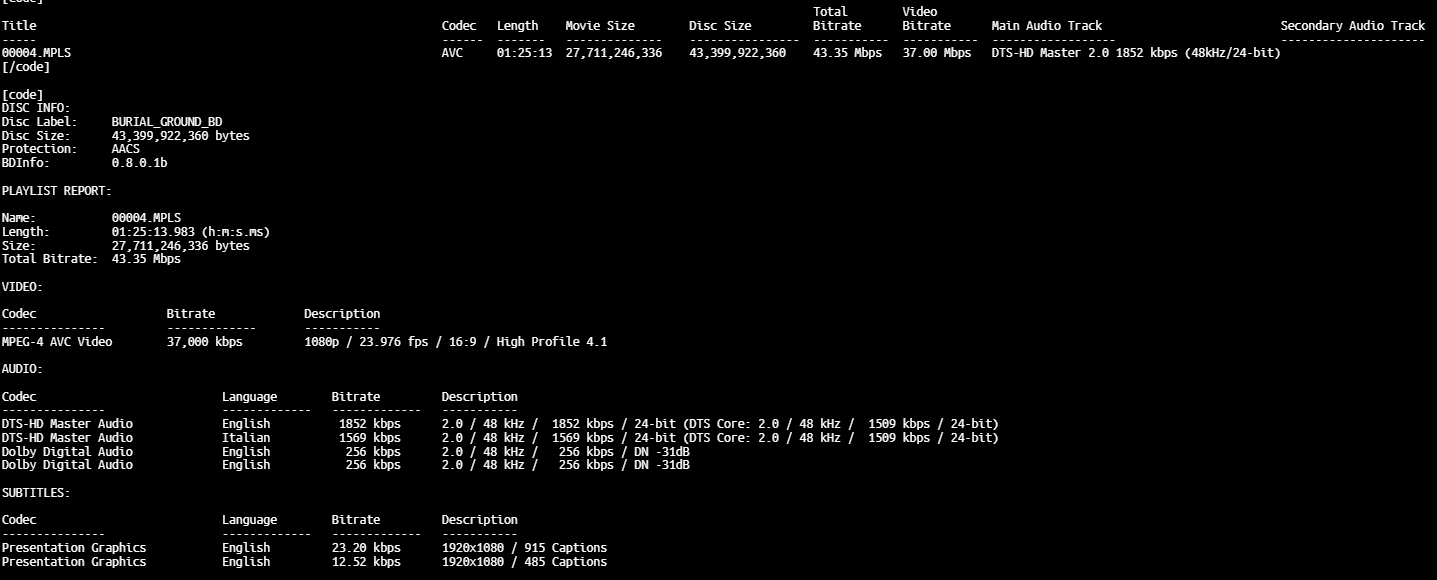The image size is (1437, 580).
Task: Click the playlist length 01:25:13.983 value
Action: click(x=190, y=232)
